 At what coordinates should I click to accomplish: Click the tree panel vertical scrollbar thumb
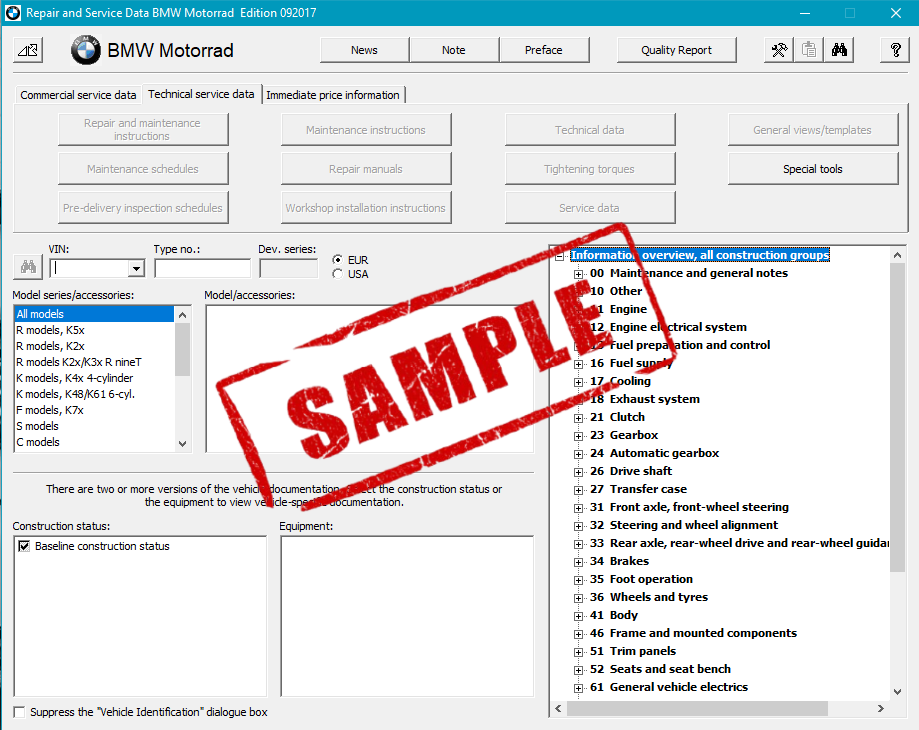pos(897,417)
